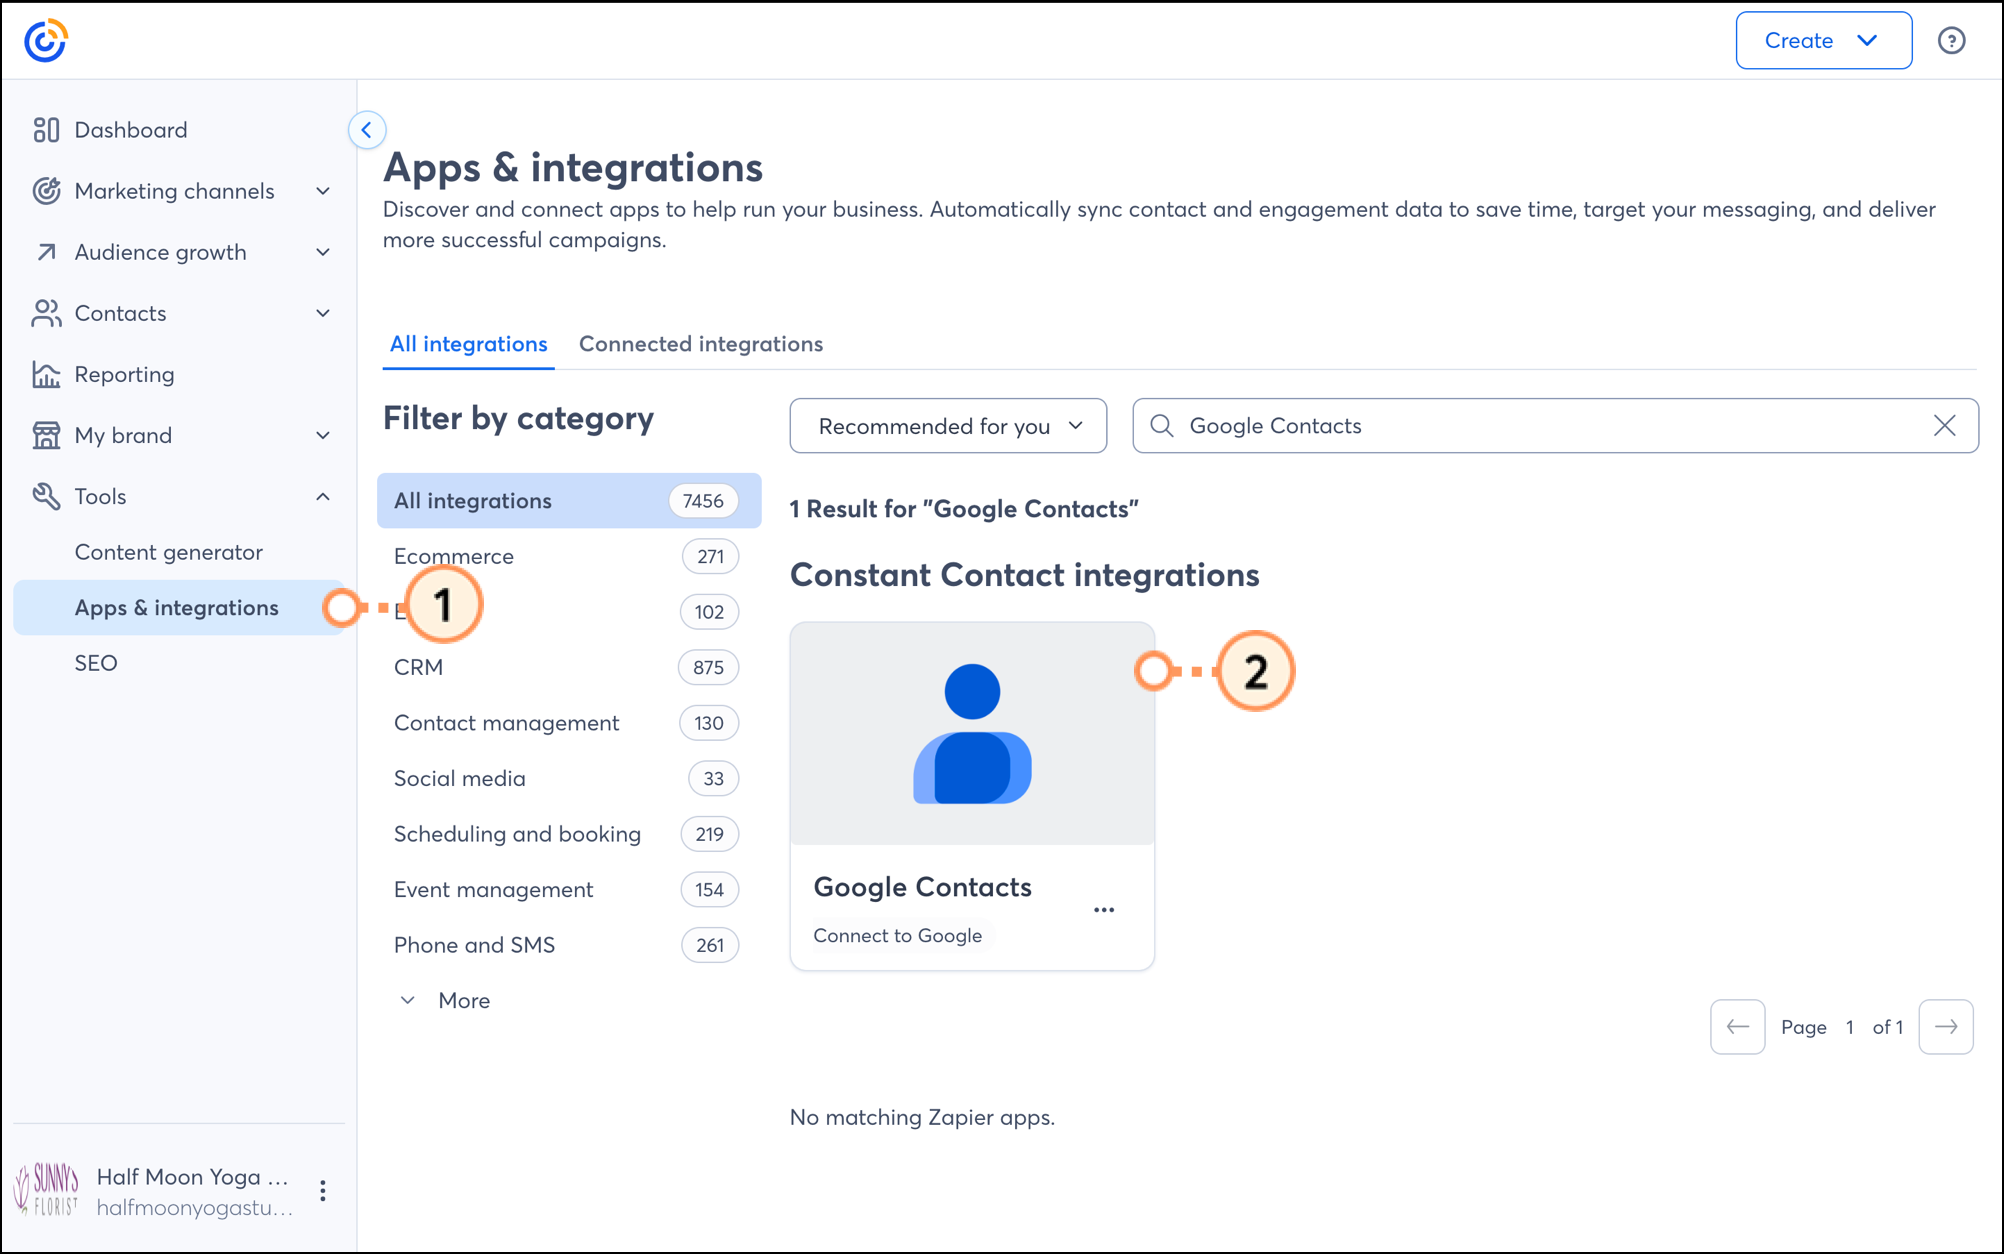Screen dimensions: 2004x1254
Task: Expand the My brand chevron
Action: pyautogui.click(x=323, y=435)
